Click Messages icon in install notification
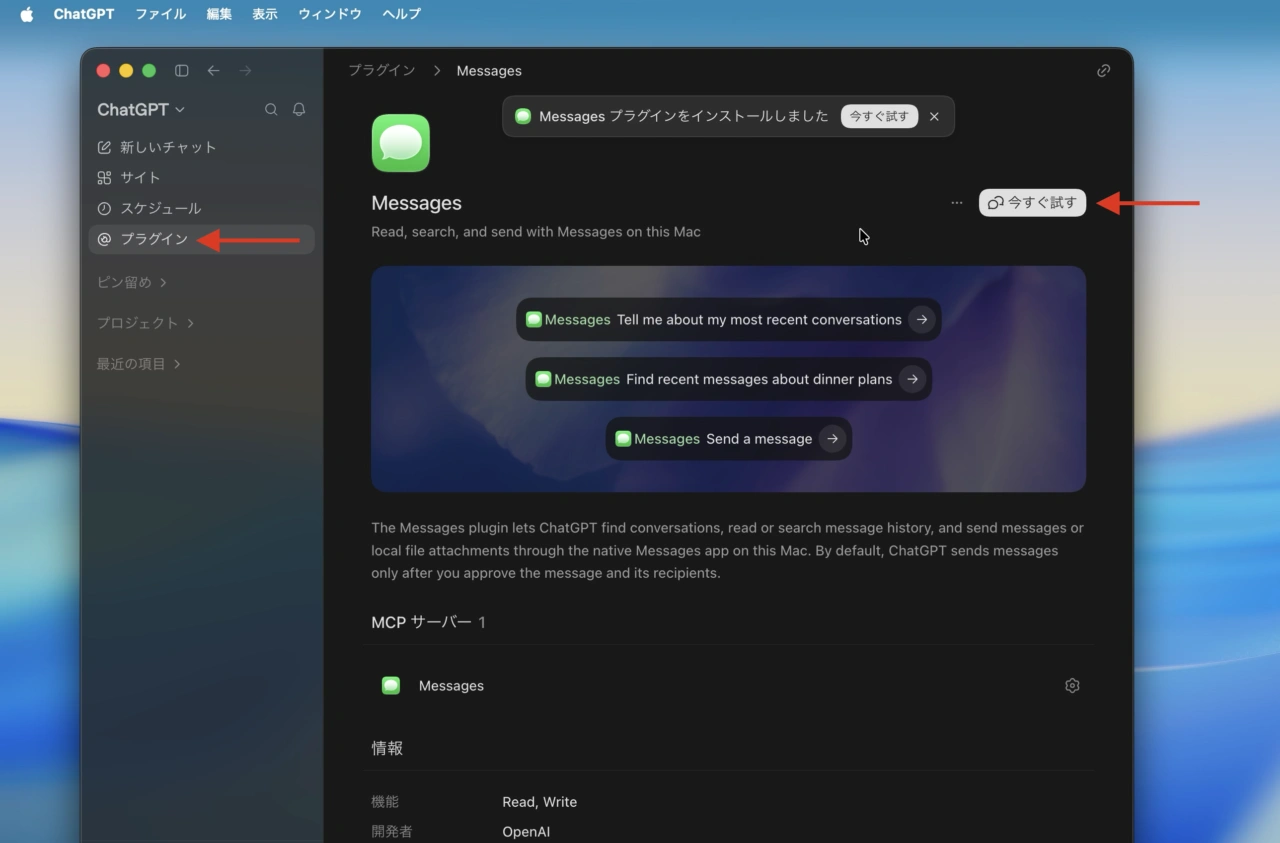1280x843 pixels. (x=523, y=116)
